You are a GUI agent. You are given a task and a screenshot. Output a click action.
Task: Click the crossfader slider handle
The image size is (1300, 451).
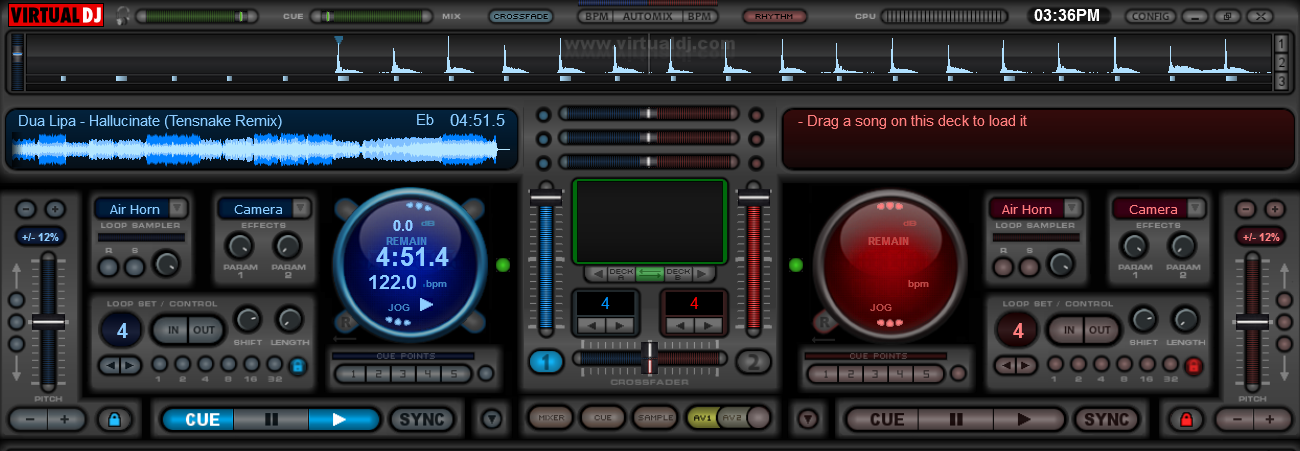649,358
